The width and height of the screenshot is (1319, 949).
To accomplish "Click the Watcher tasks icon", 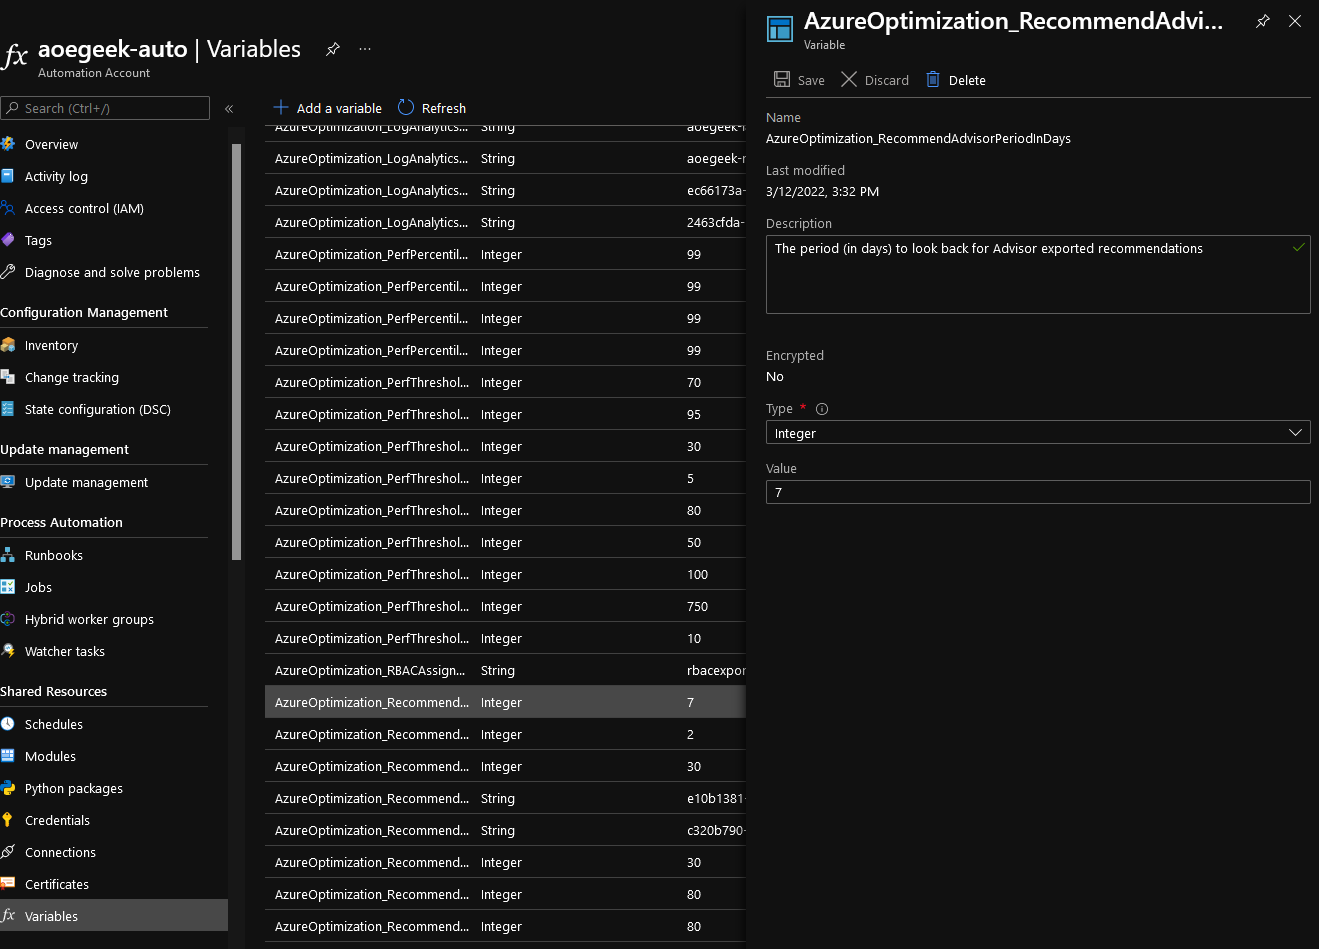I will (8, 651).
